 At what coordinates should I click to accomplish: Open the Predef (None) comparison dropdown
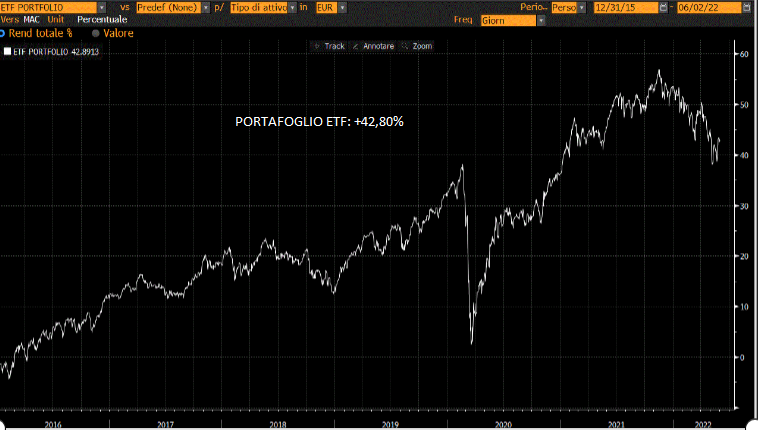pyautogui.click(x=205, y=7)
